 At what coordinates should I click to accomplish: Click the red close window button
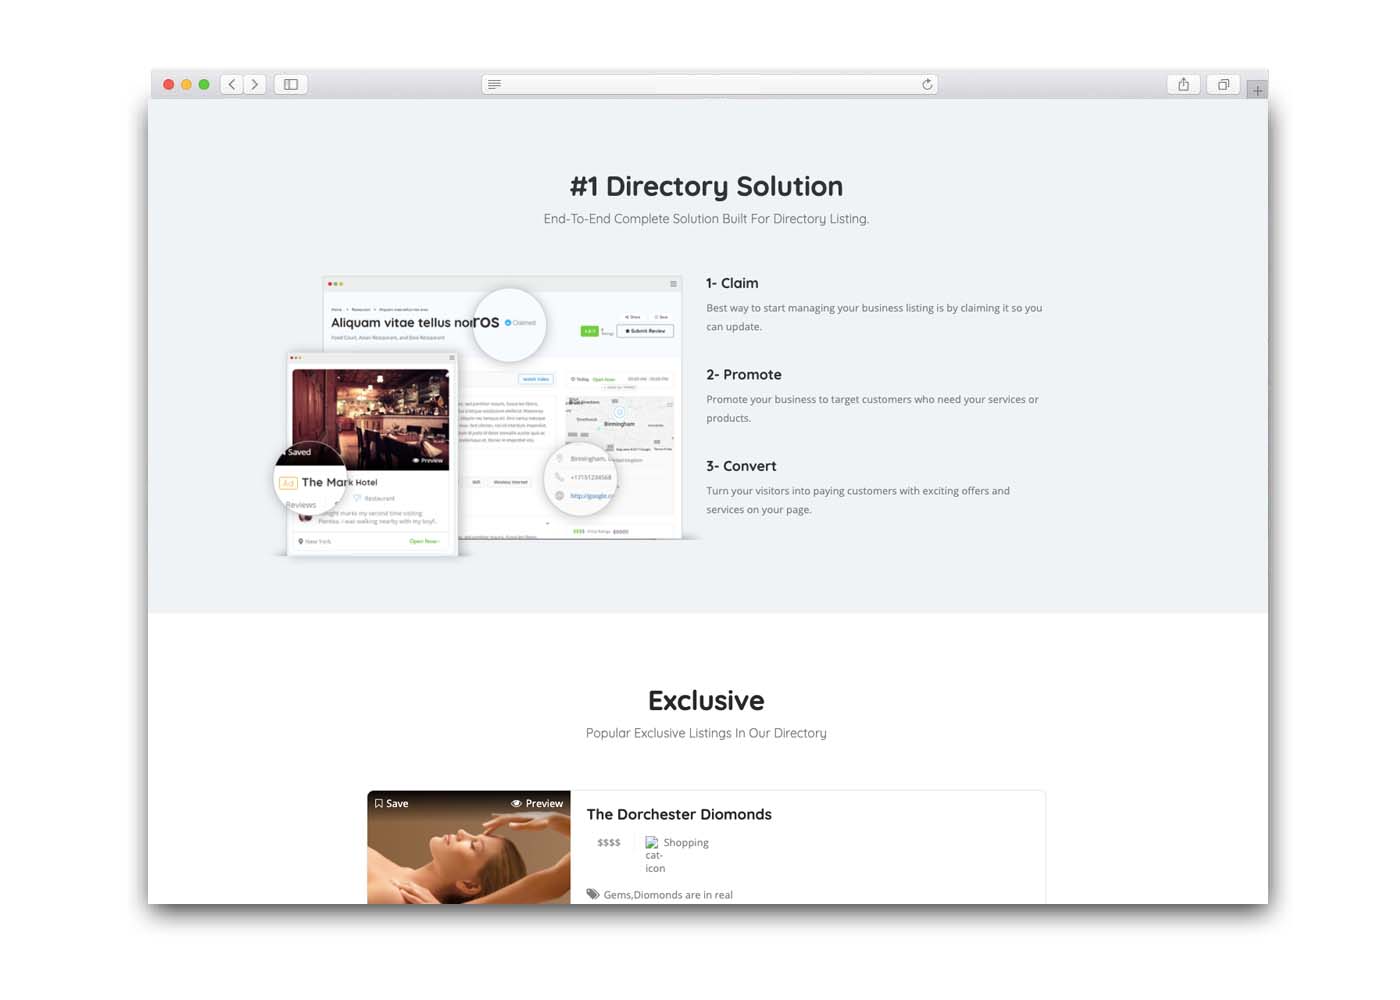(x=169, y=84)
